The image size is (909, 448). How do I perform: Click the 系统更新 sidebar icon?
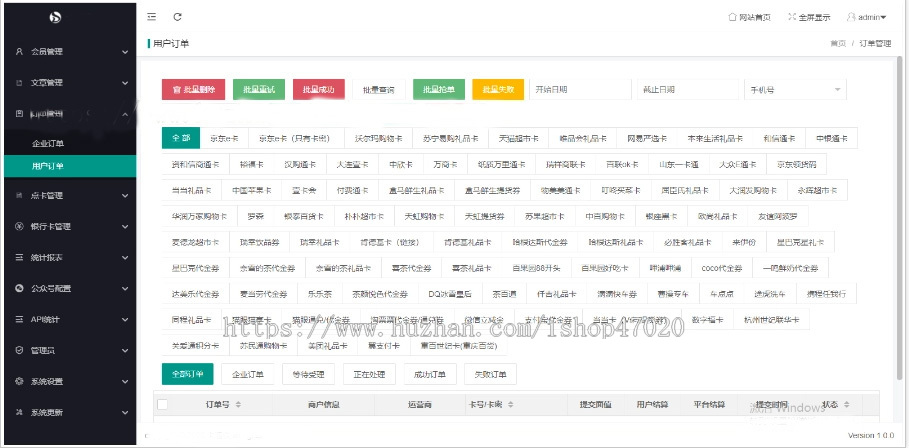point(19,412)
